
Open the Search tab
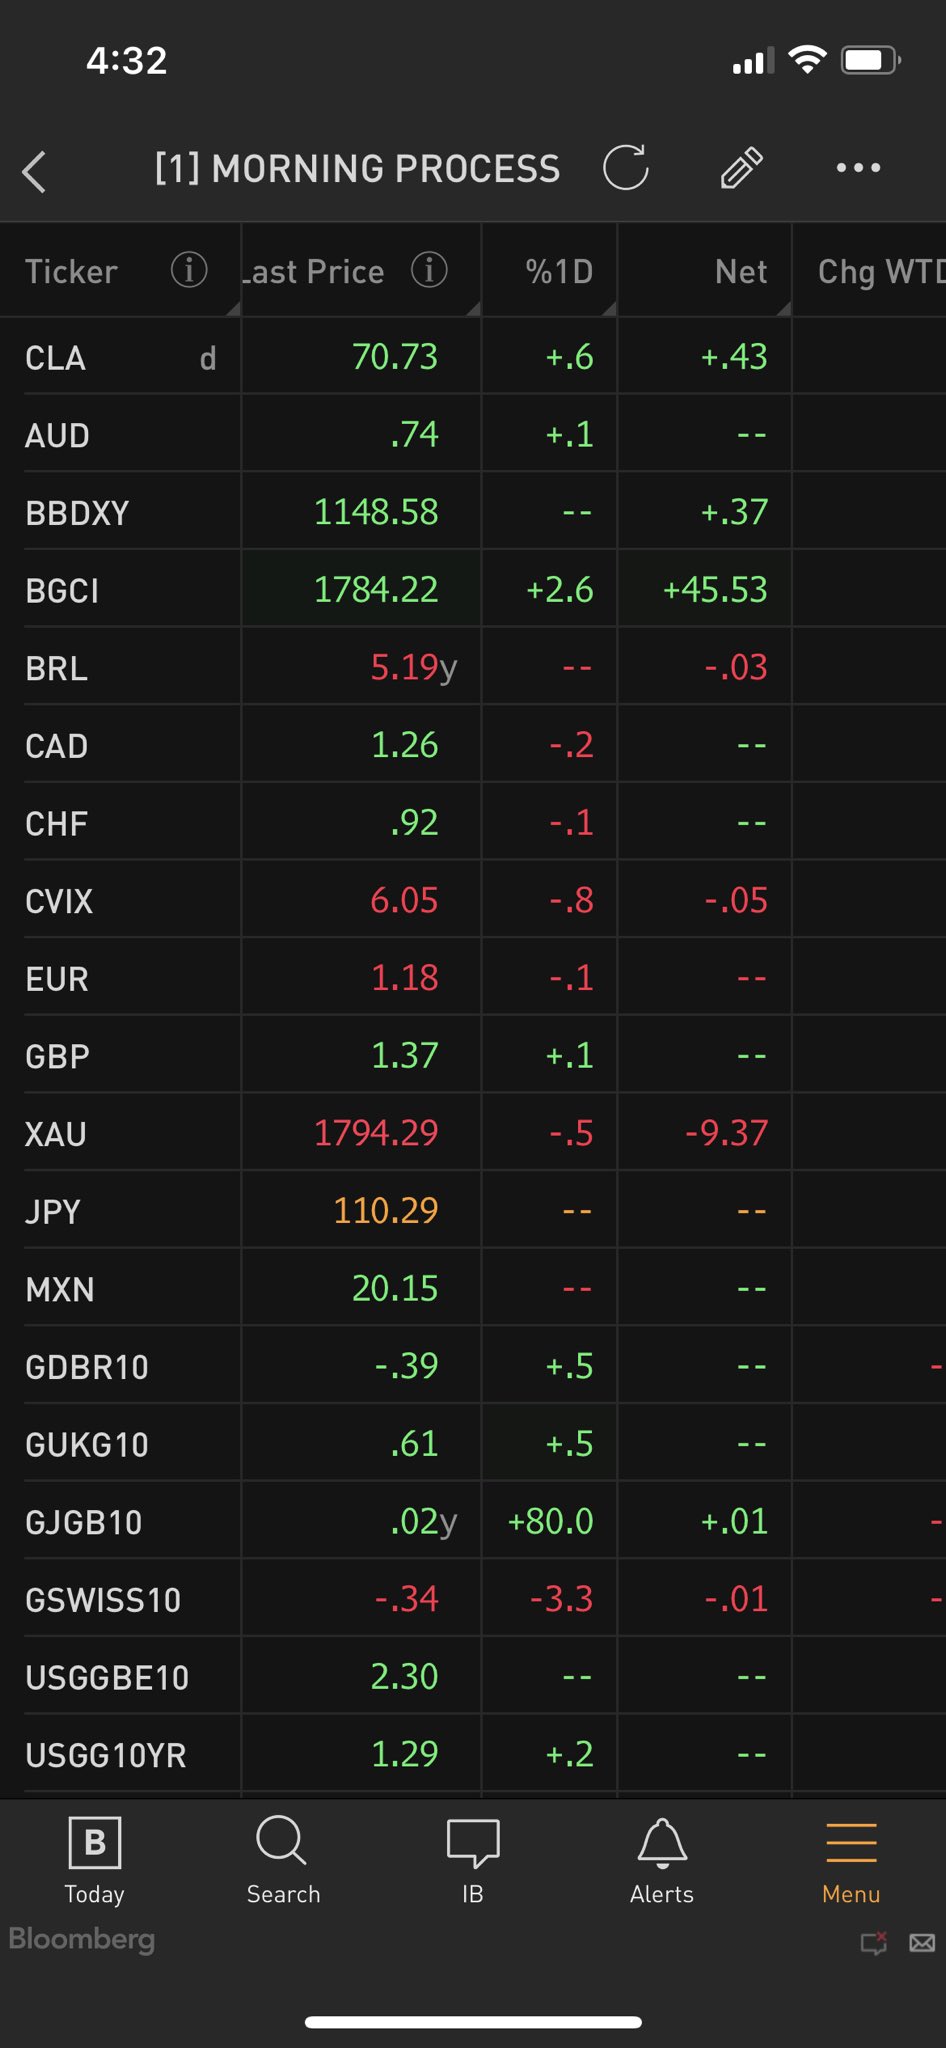pos(283,1860)
